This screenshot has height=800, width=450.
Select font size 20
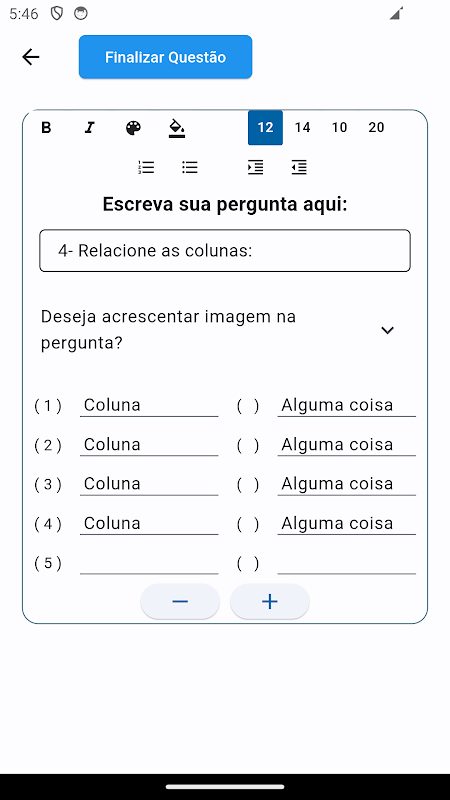(376, 128)
